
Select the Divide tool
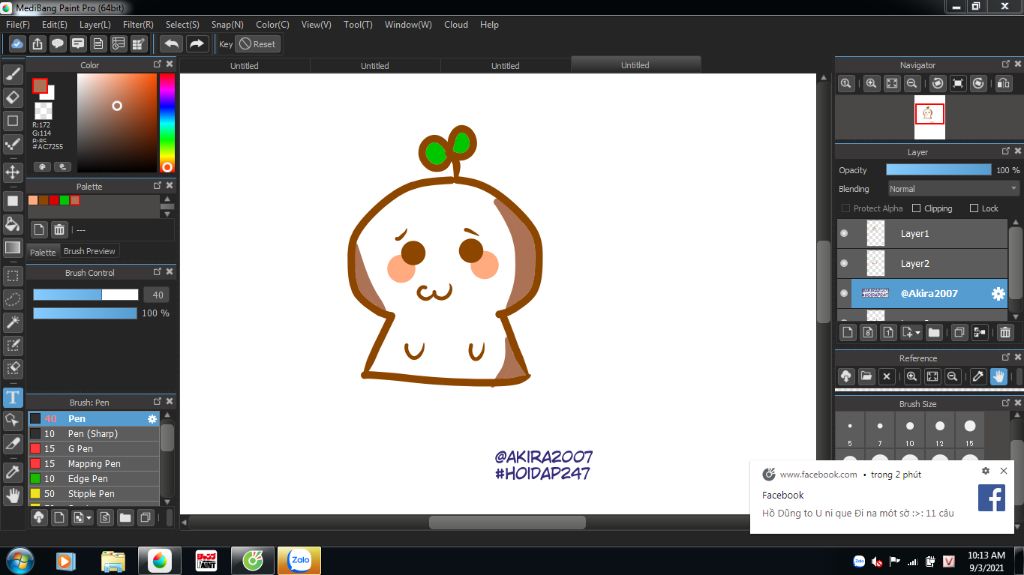(12, 444)
